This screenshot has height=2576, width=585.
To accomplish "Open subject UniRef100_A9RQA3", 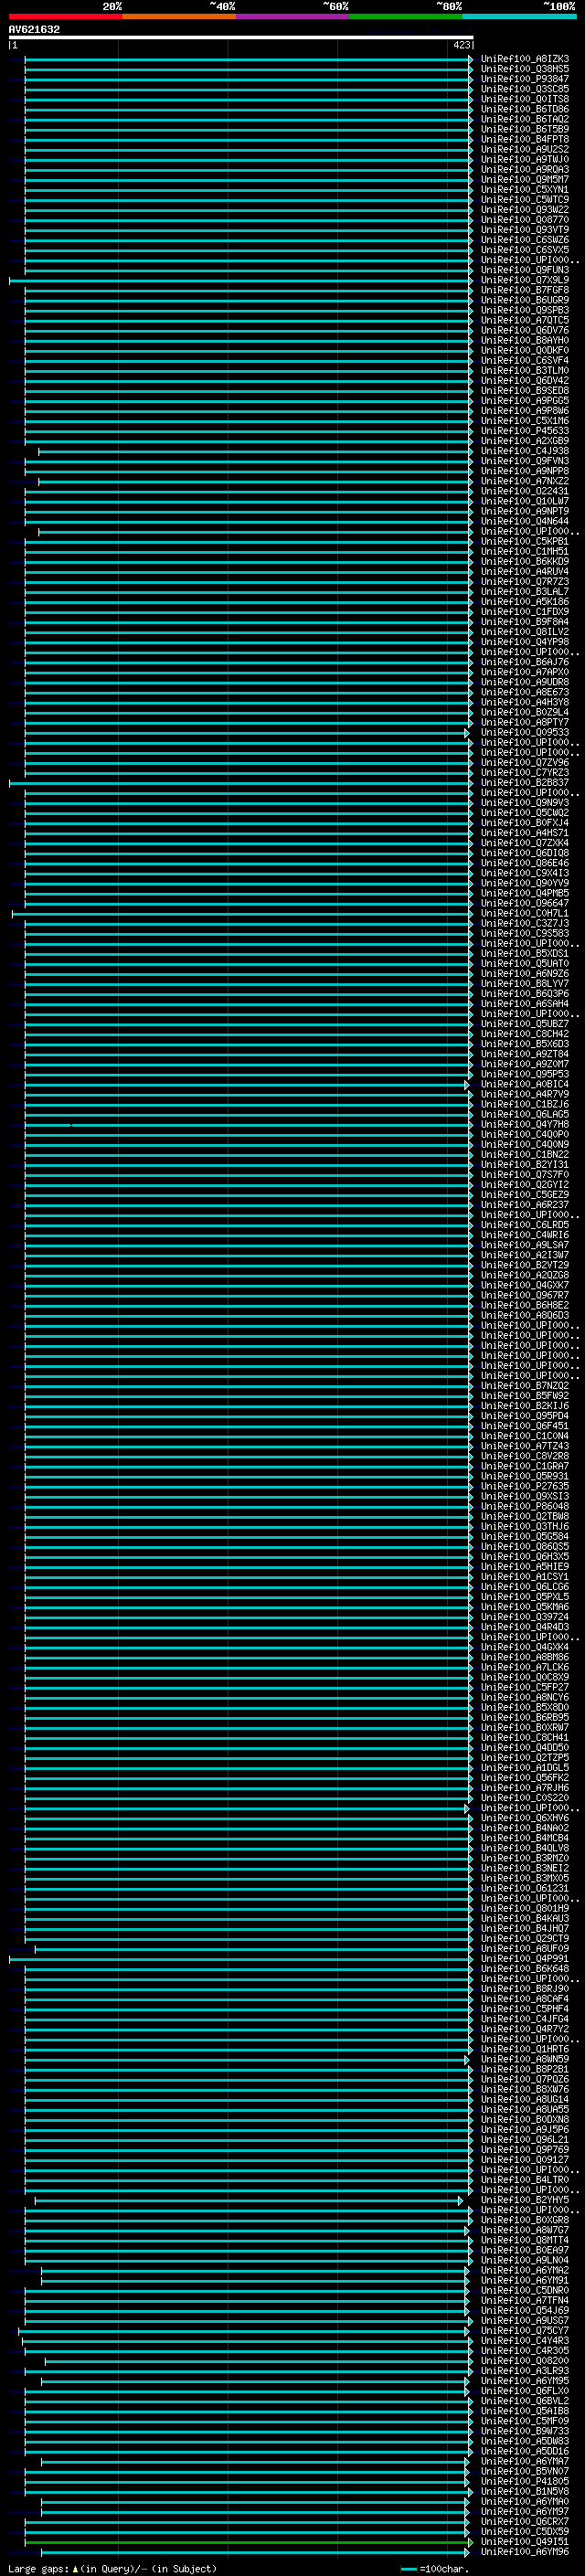I will click(525, 170).
